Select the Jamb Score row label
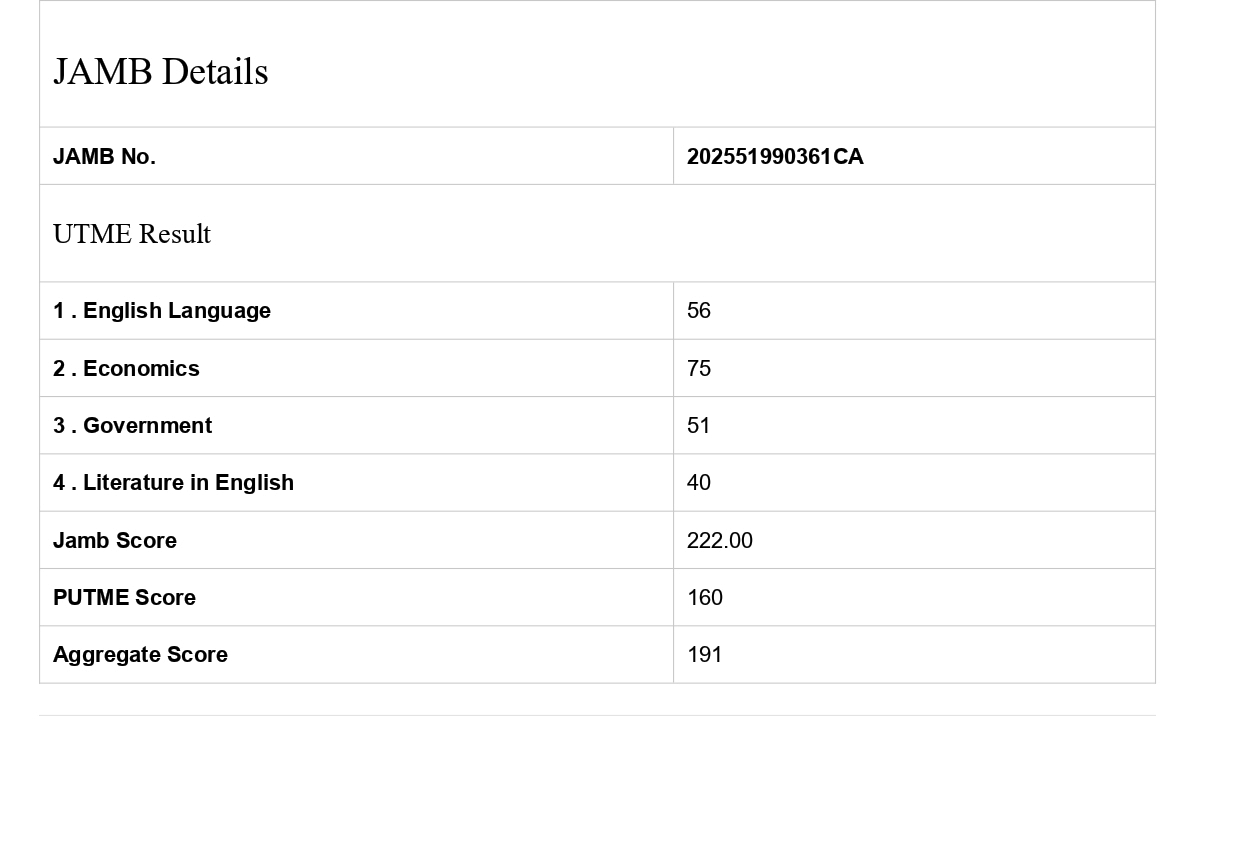 (115, 541)
